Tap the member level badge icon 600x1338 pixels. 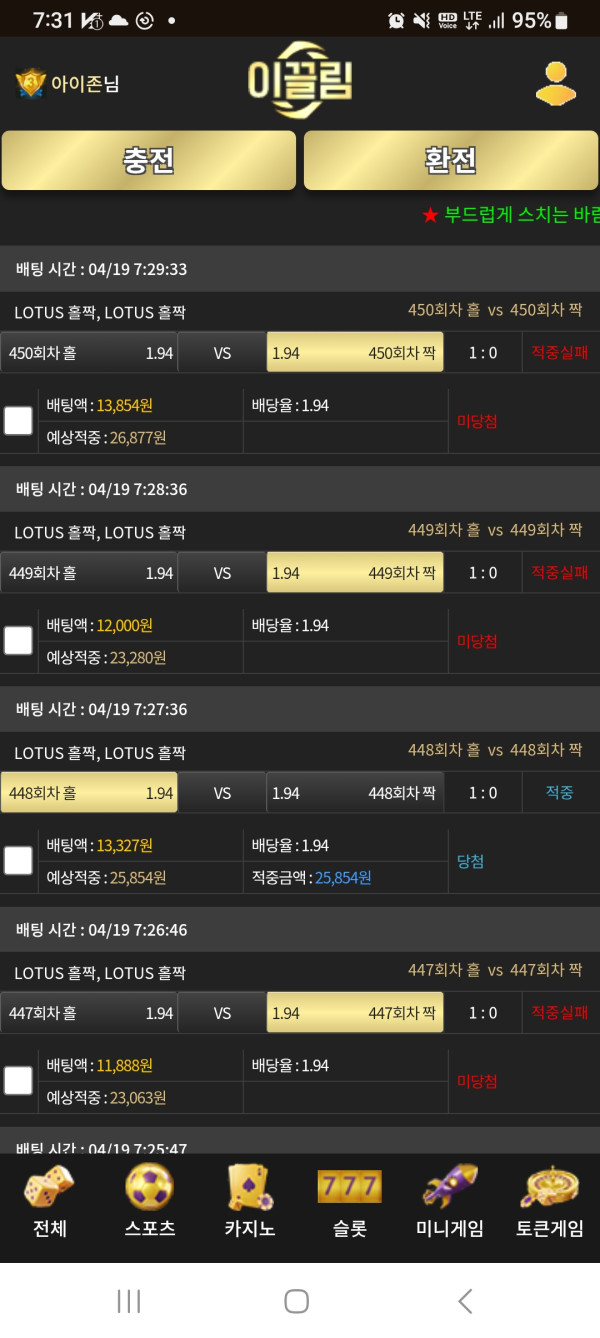31,84
